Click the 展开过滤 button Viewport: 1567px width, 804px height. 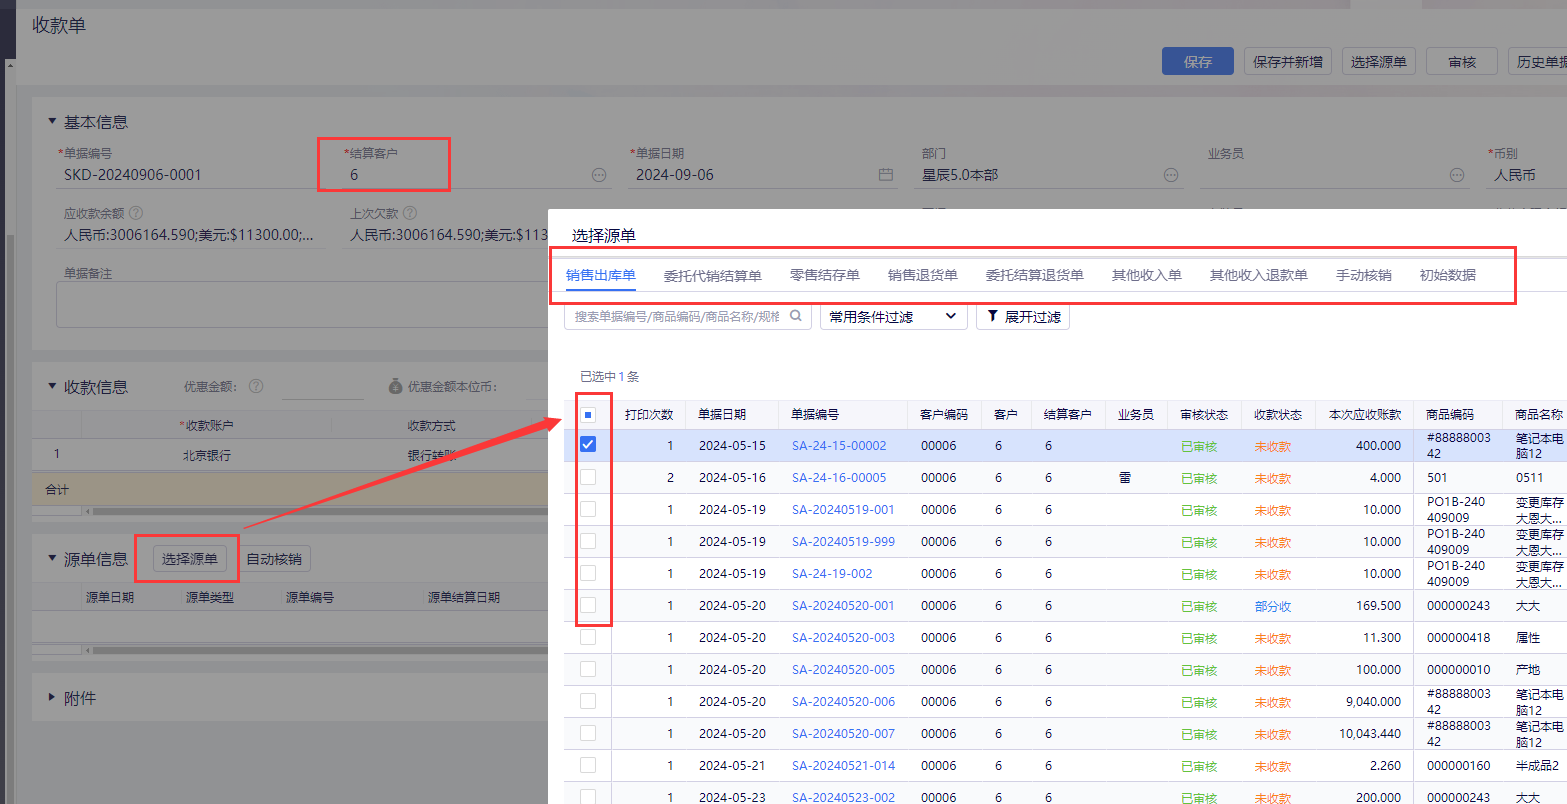[1023, 317]
